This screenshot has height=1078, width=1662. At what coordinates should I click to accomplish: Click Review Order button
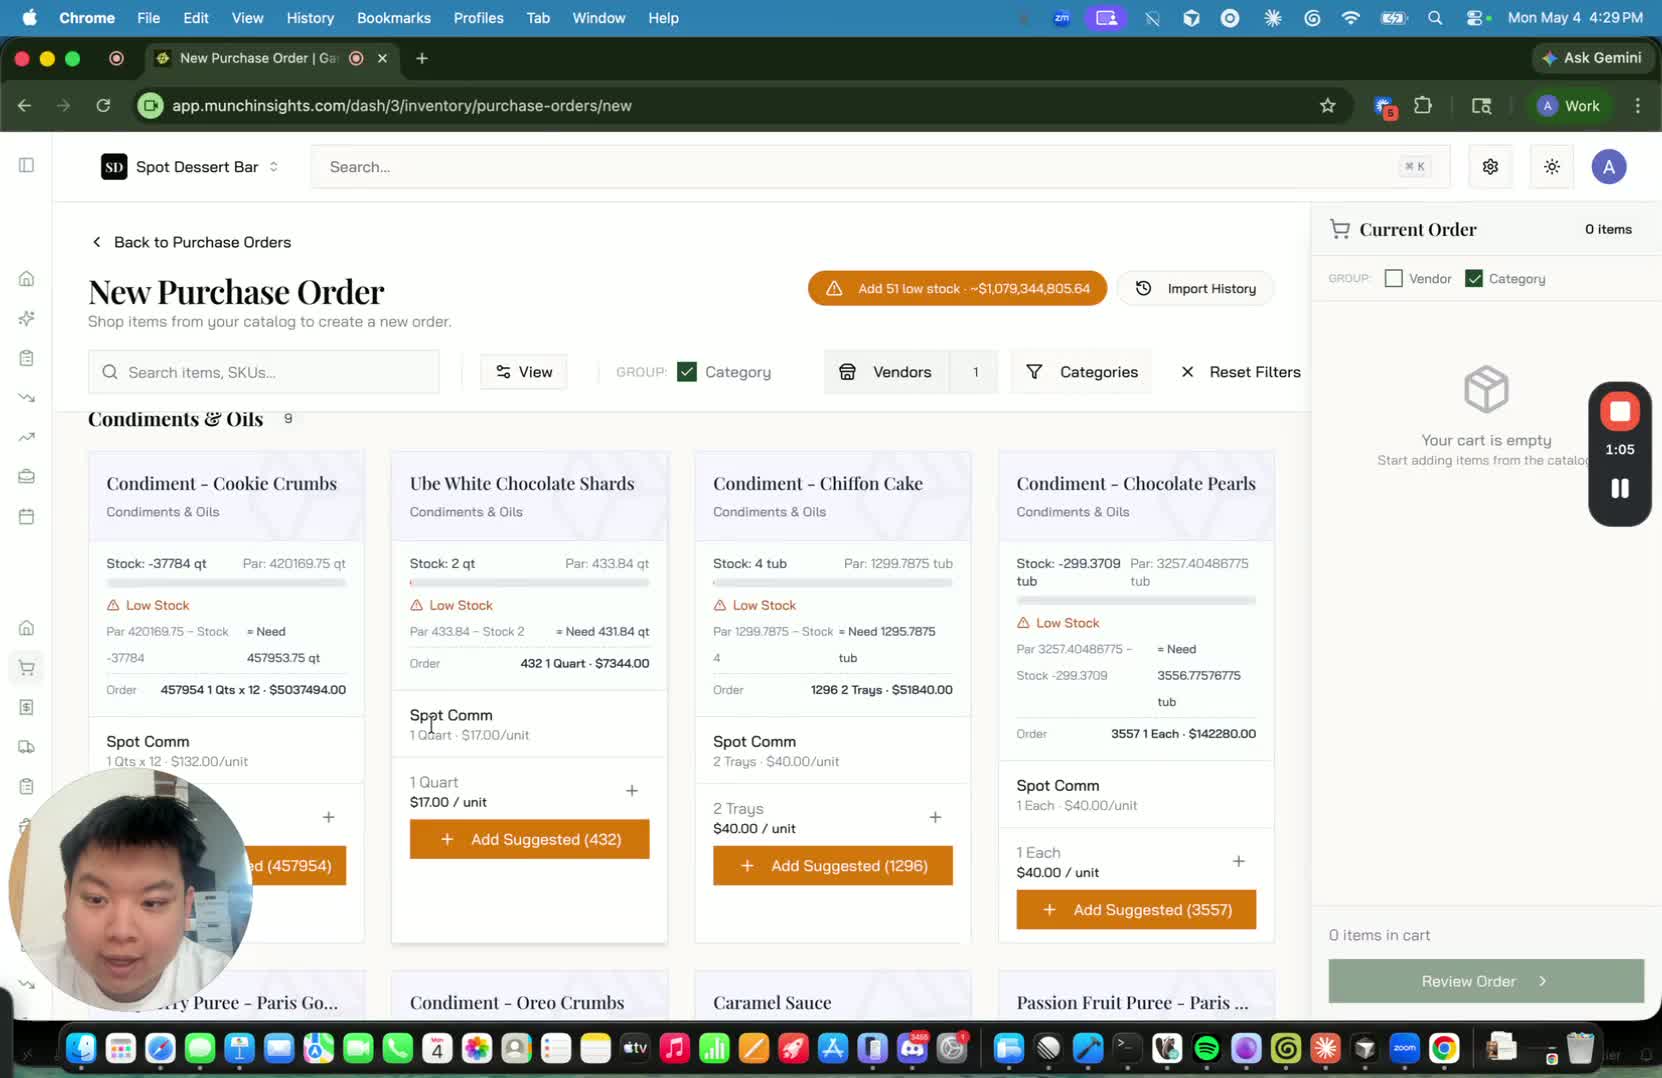tap(1485, 981)
